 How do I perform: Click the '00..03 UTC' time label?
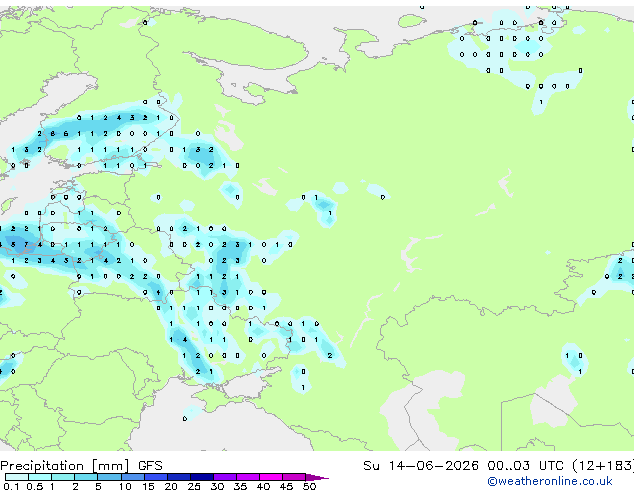click(x=525, y=465)
